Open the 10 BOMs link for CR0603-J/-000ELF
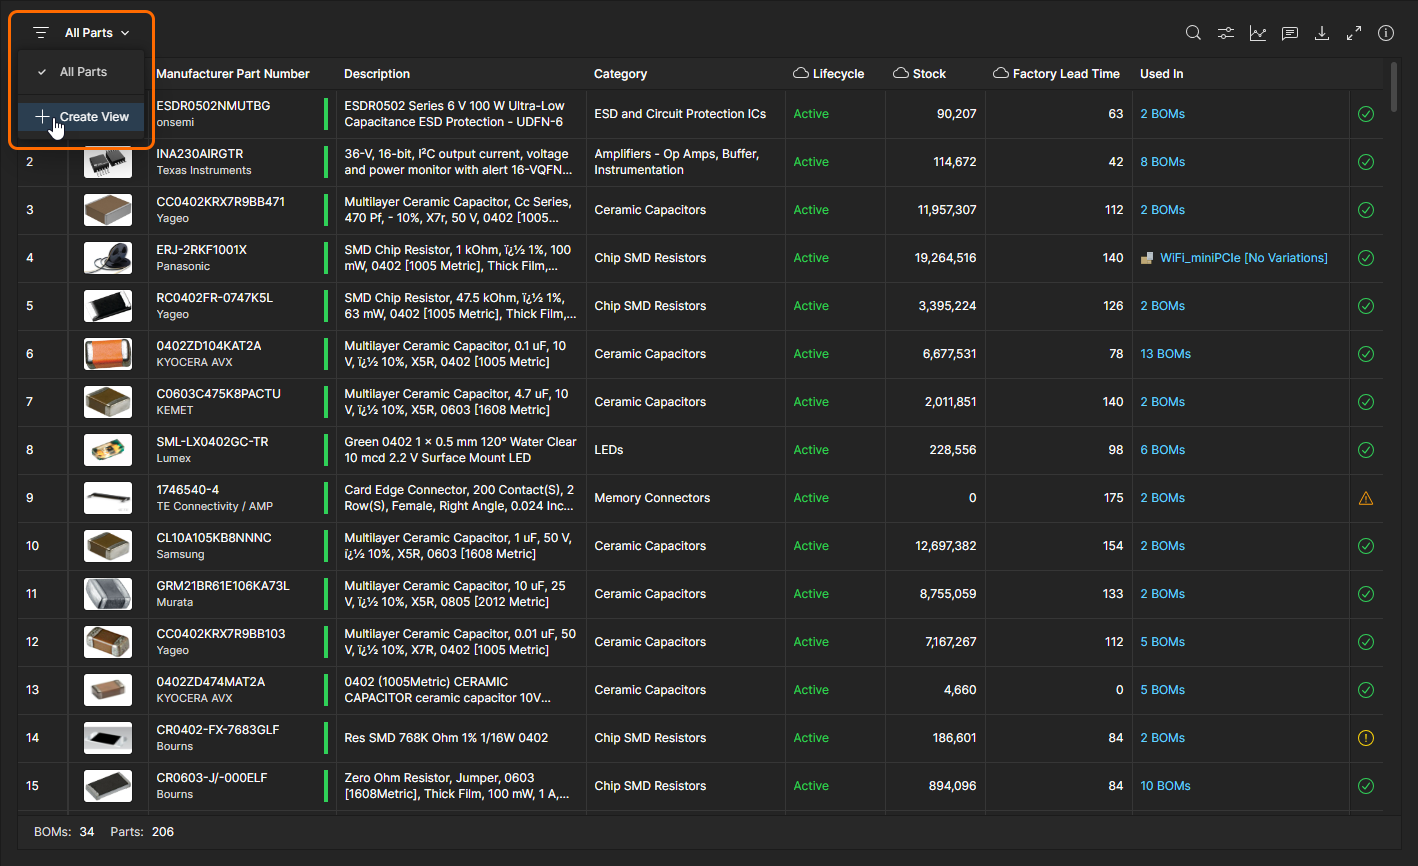The height and width of the screenshot is (866, 1418). click(1165, 786)
